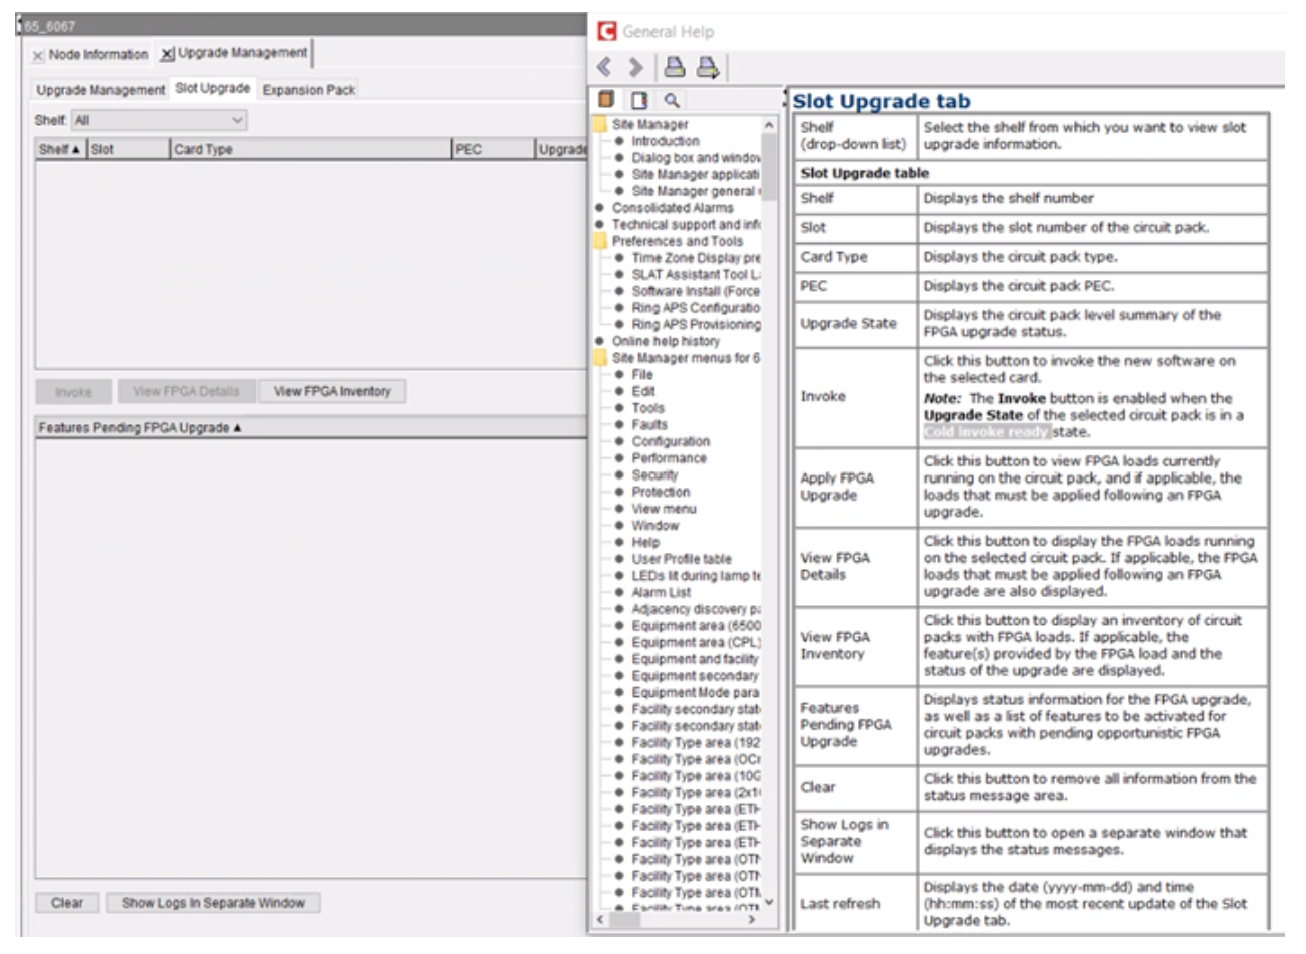Select the Slot Upgrade sub-tab
Screen dimensions: 1306x954
point(213,88)
